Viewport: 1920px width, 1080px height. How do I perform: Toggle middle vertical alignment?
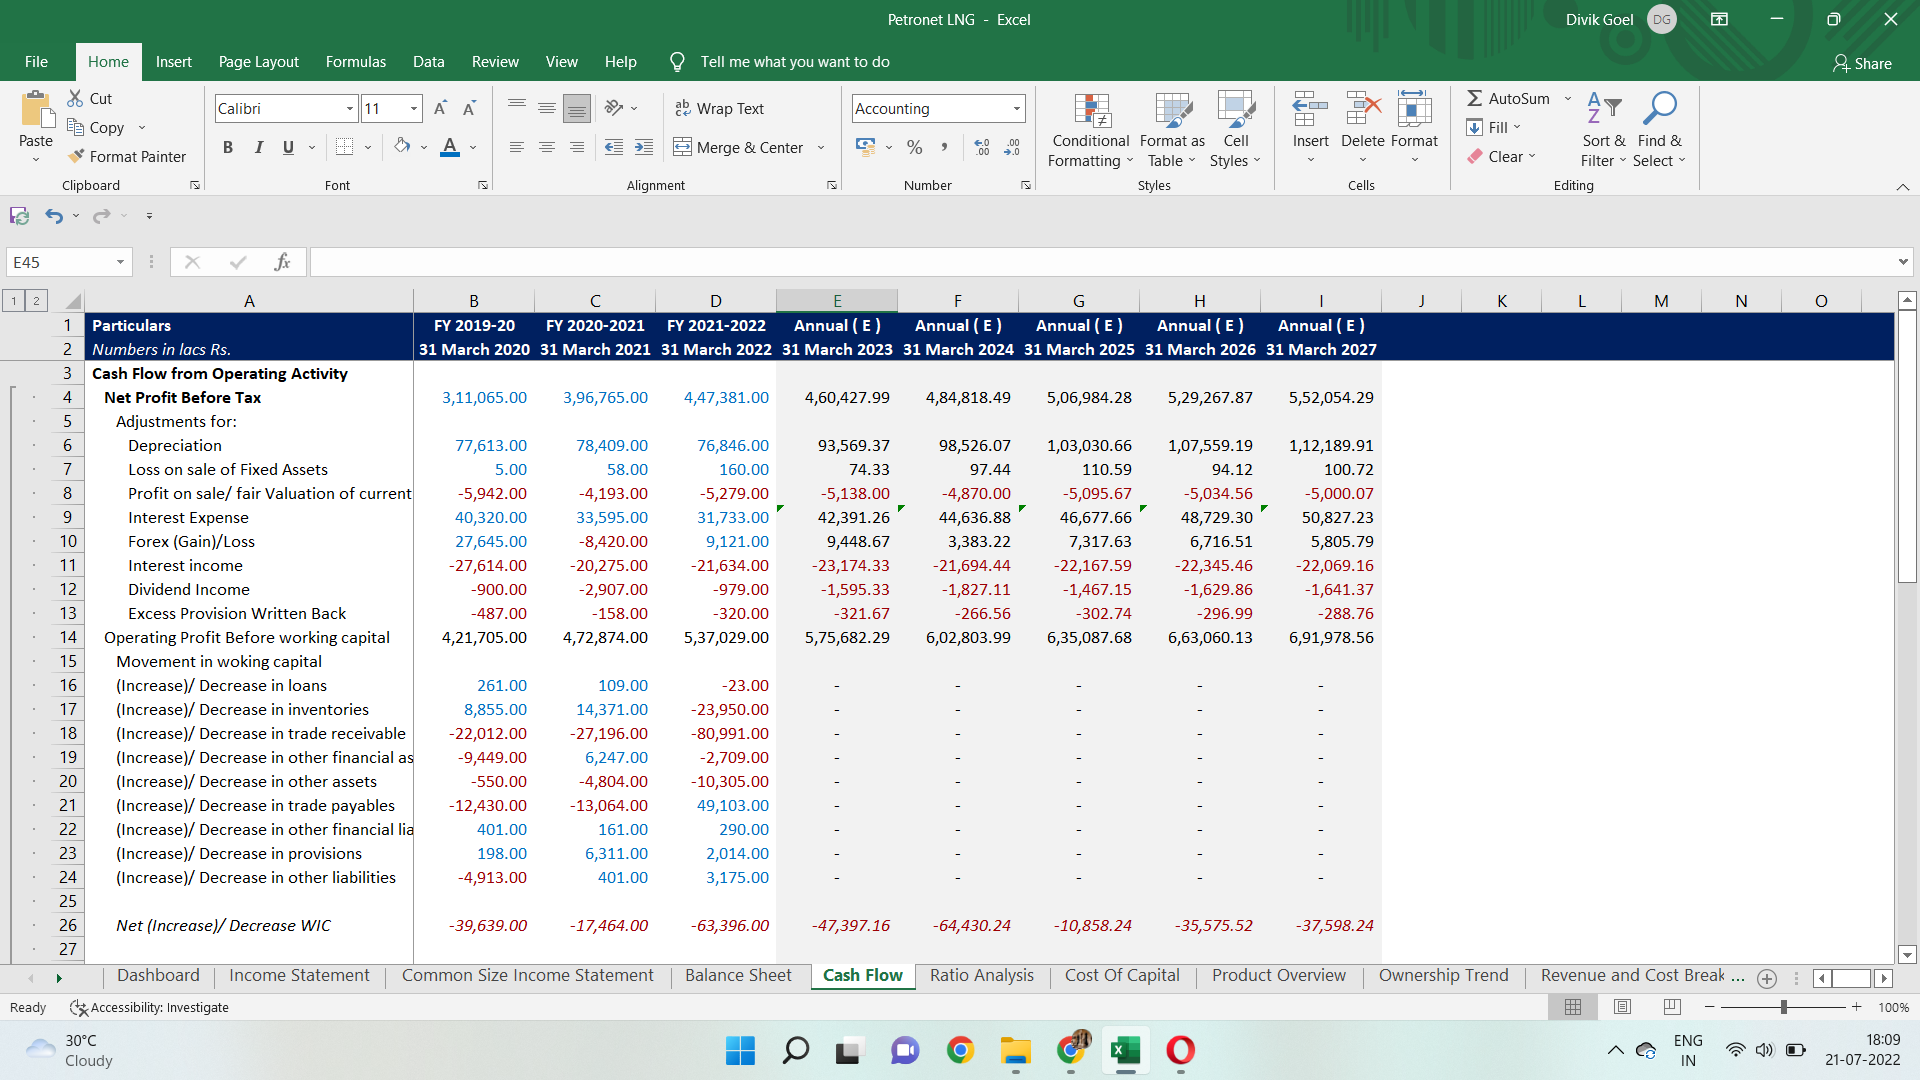[547, 108]
